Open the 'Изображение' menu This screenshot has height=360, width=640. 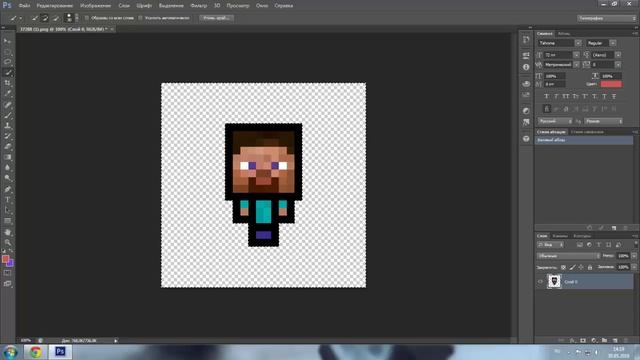[96, 6]
